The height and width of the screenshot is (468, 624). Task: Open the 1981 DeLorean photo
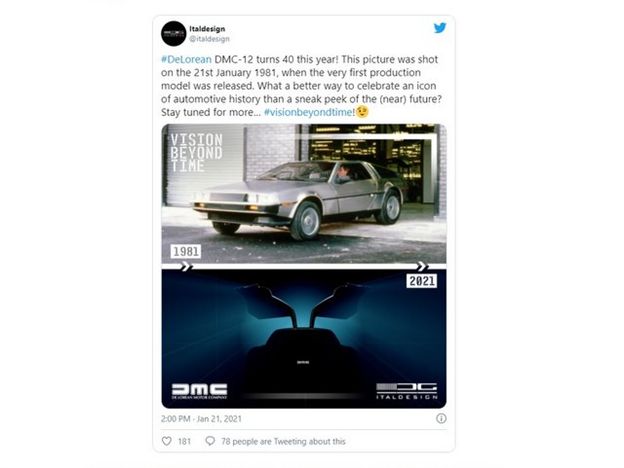point(304,194)
